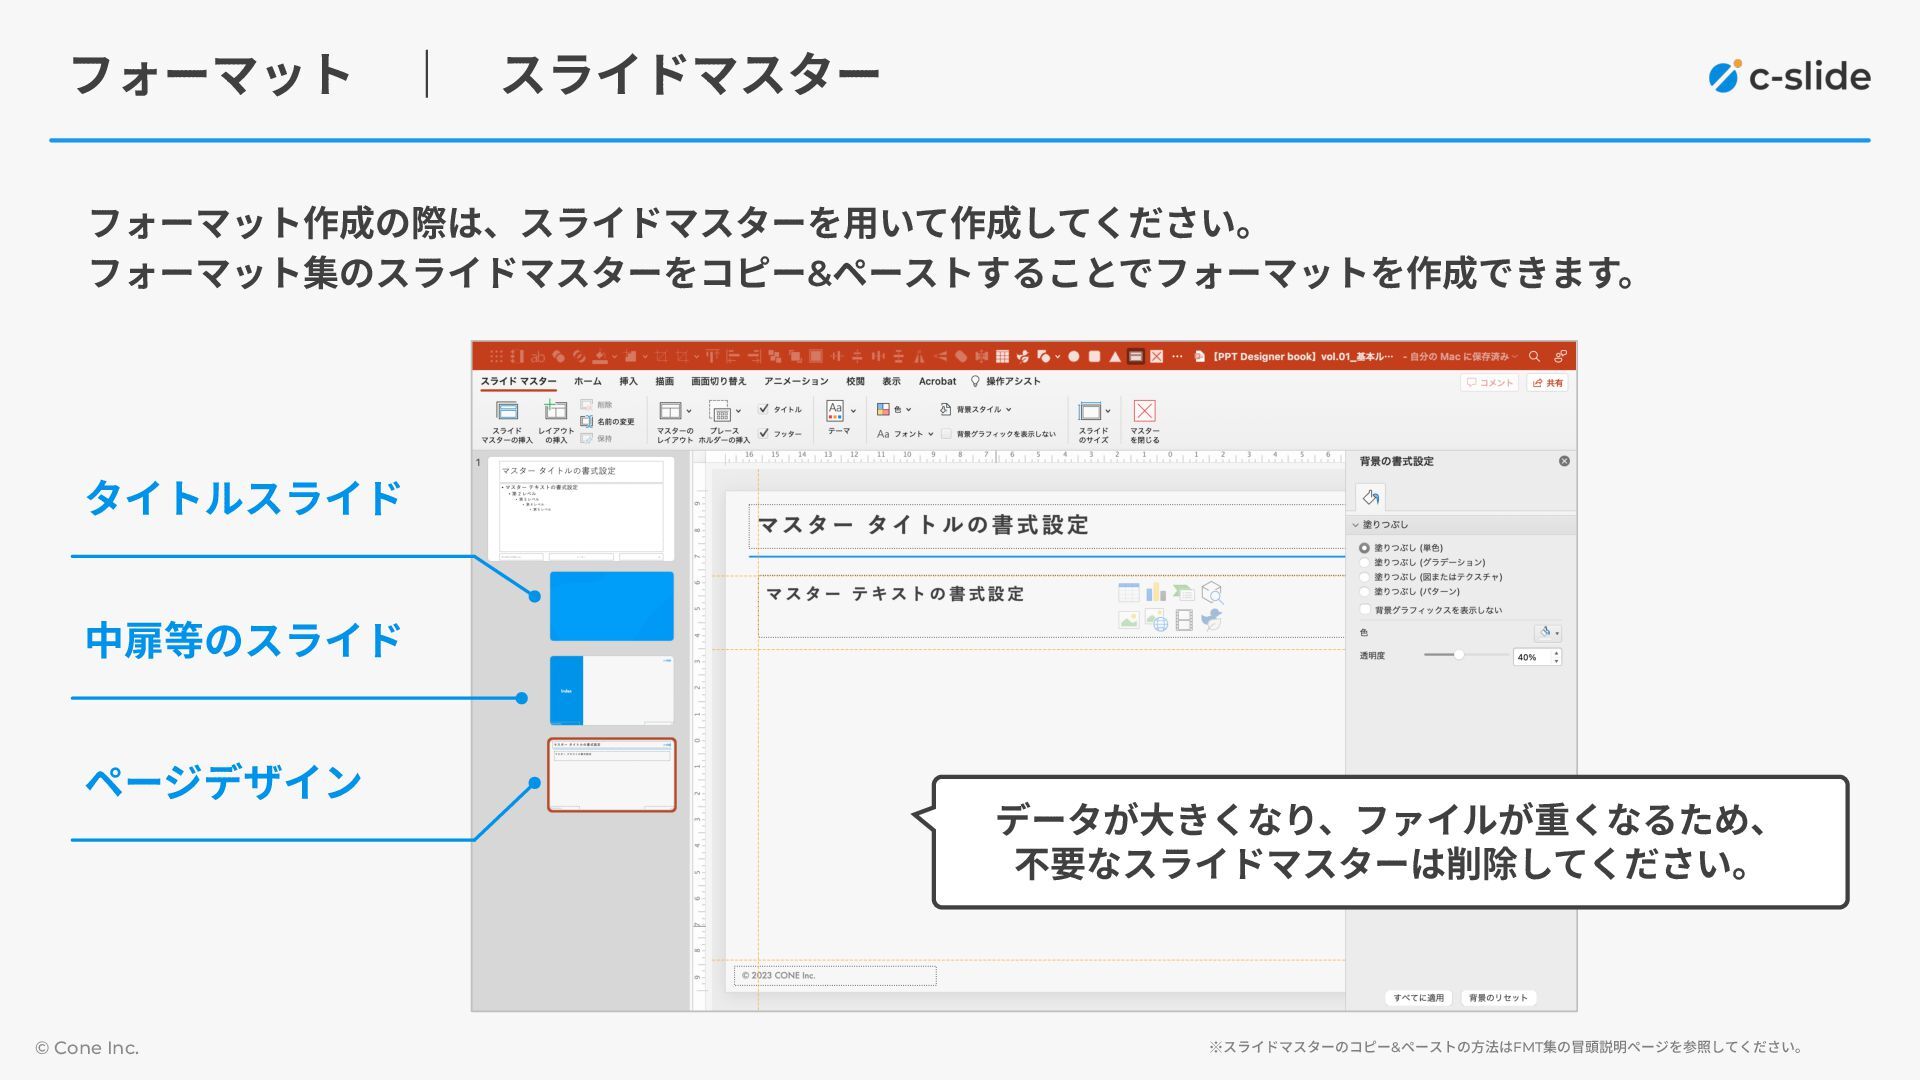
Task: Open the Themes (テーマ) Aa icon
Action: coord(836,410)
